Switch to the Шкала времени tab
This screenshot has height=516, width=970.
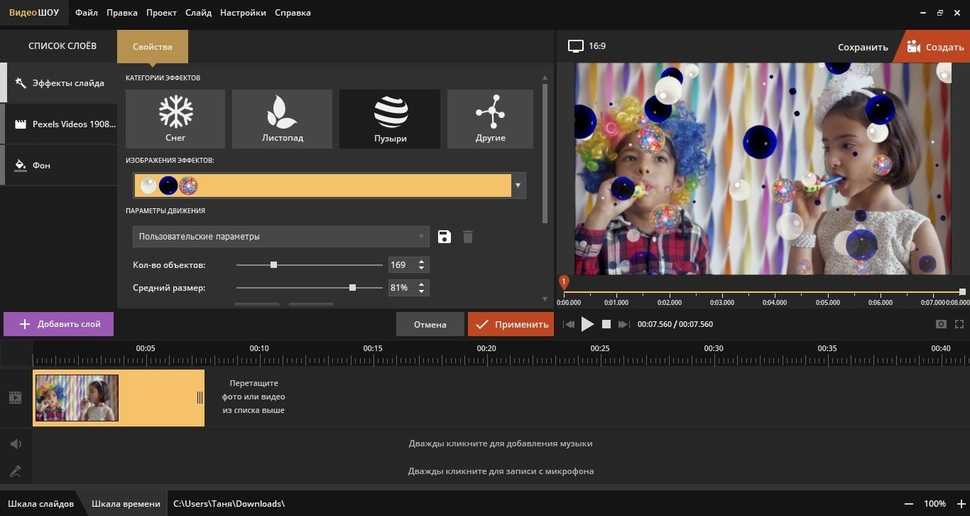pyautogui.click(x=125, y=504)
